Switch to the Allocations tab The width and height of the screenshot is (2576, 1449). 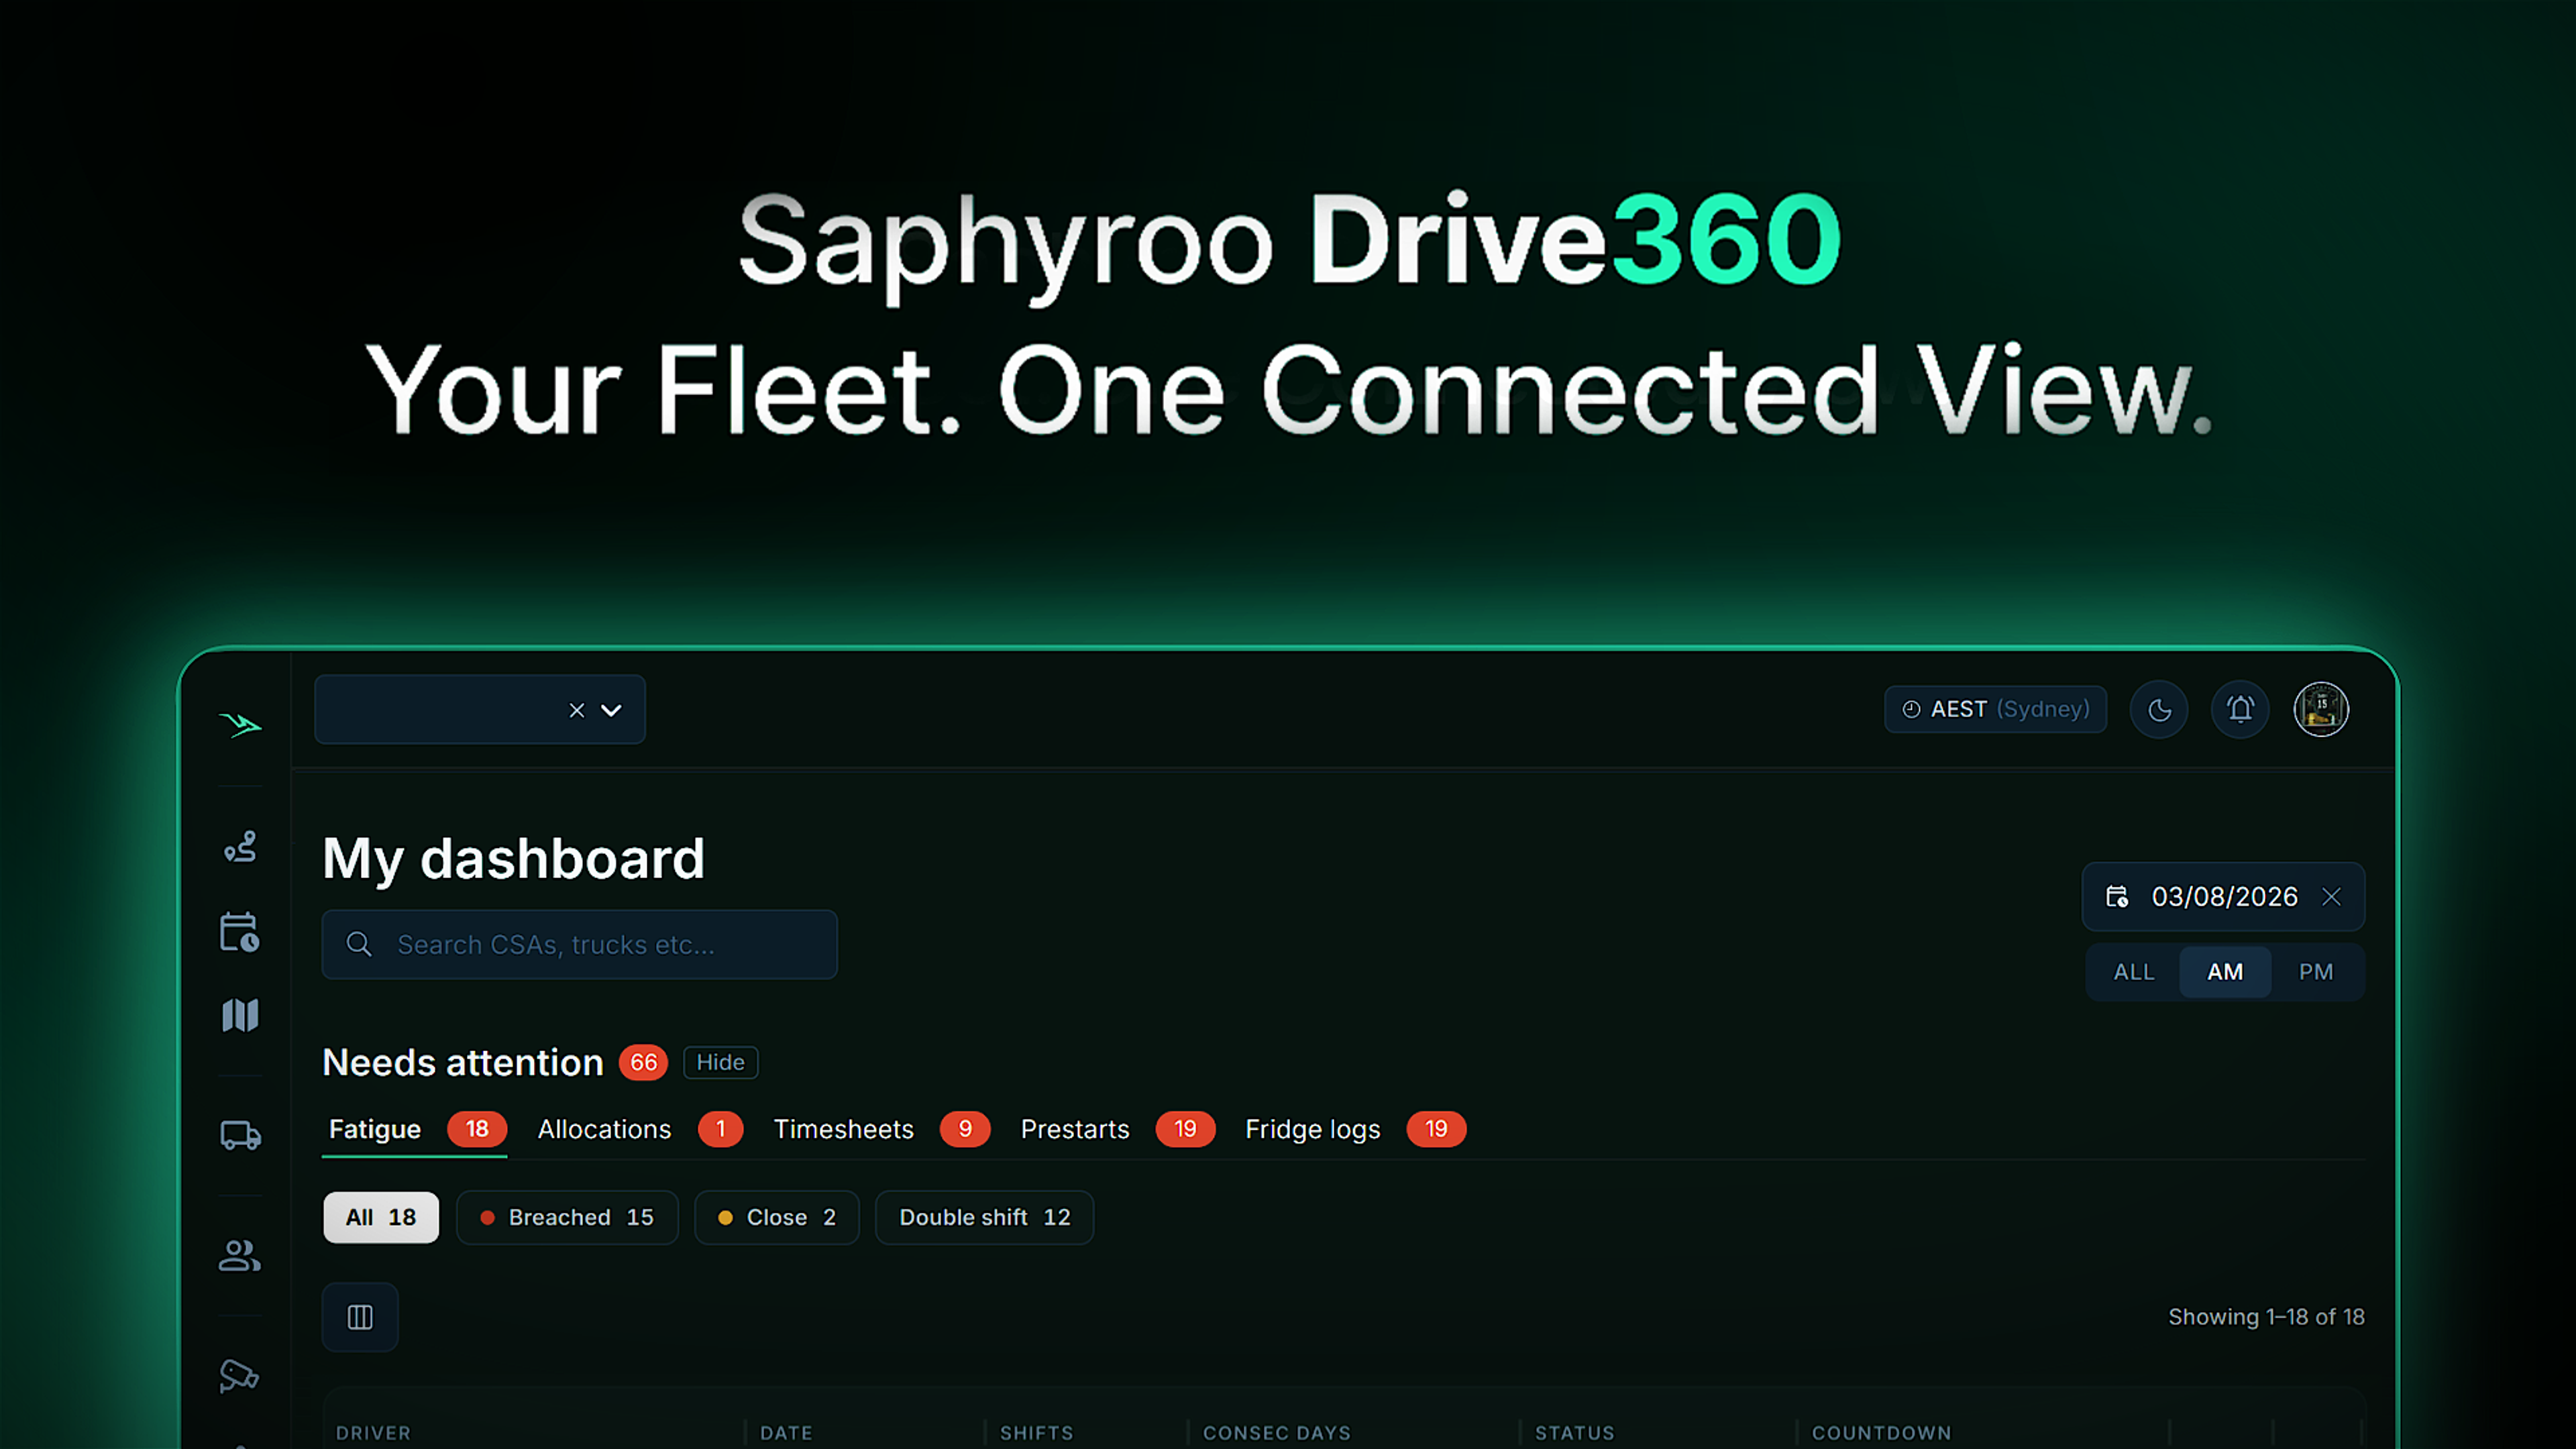[x=640, y=1129]
